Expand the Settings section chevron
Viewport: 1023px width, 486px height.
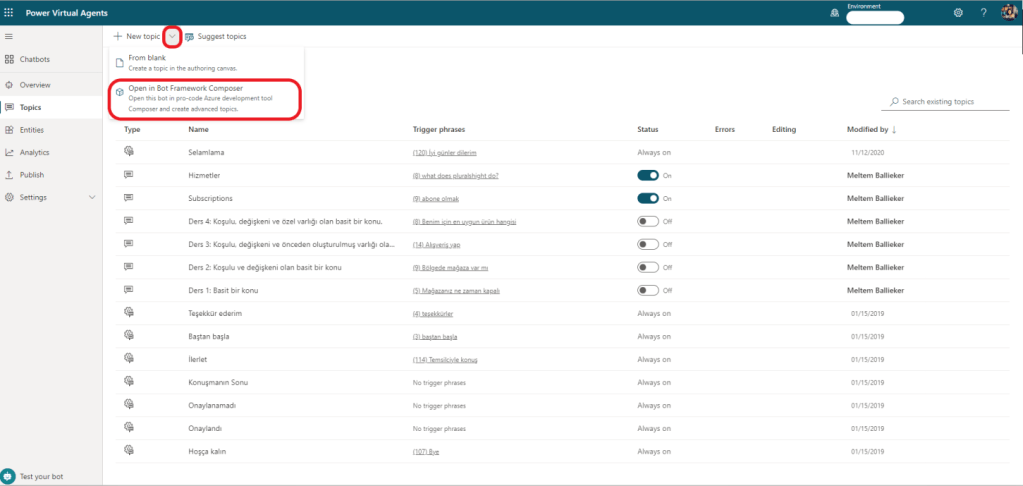(x=92, y=197)
